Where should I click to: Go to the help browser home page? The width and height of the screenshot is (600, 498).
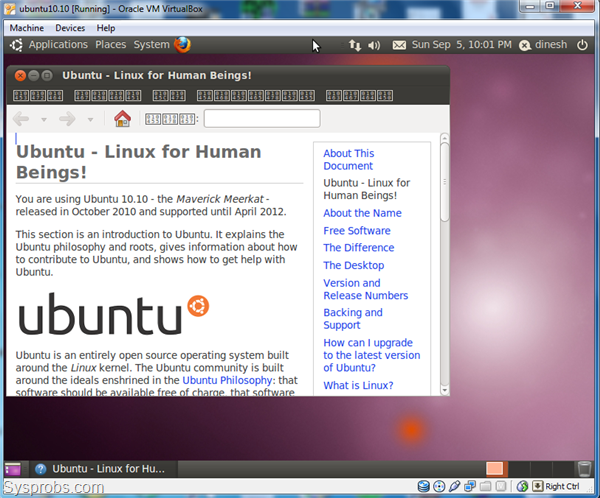click(x=122, y=118)
